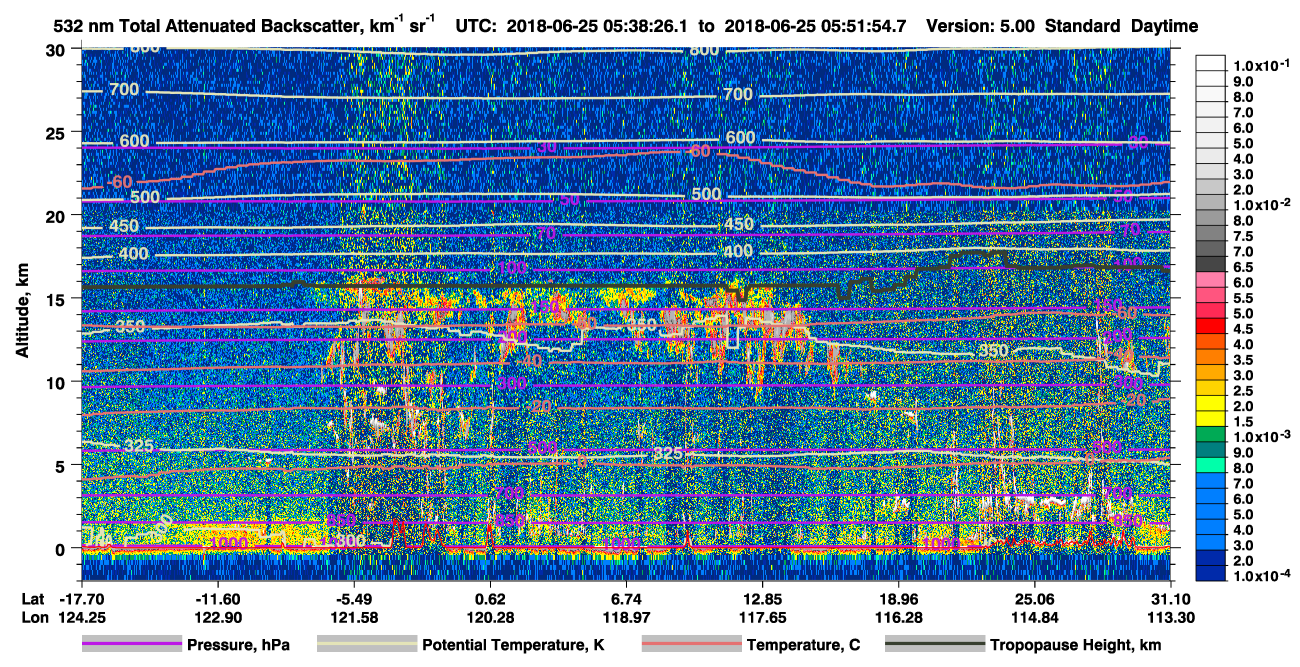Image resolution: width=1300 pixels, height=667 pixels.
Task: Click latitude value '31.10'
Action: tap(1171, 597)
